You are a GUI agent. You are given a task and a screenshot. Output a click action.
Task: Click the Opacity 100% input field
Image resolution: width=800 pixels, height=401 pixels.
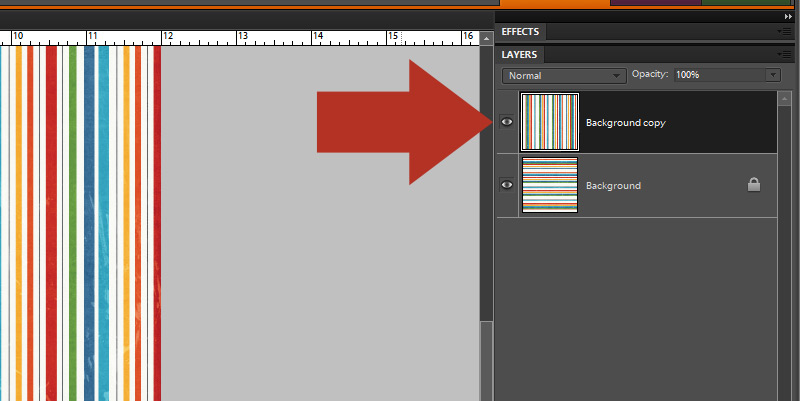(x=720, y=75)
